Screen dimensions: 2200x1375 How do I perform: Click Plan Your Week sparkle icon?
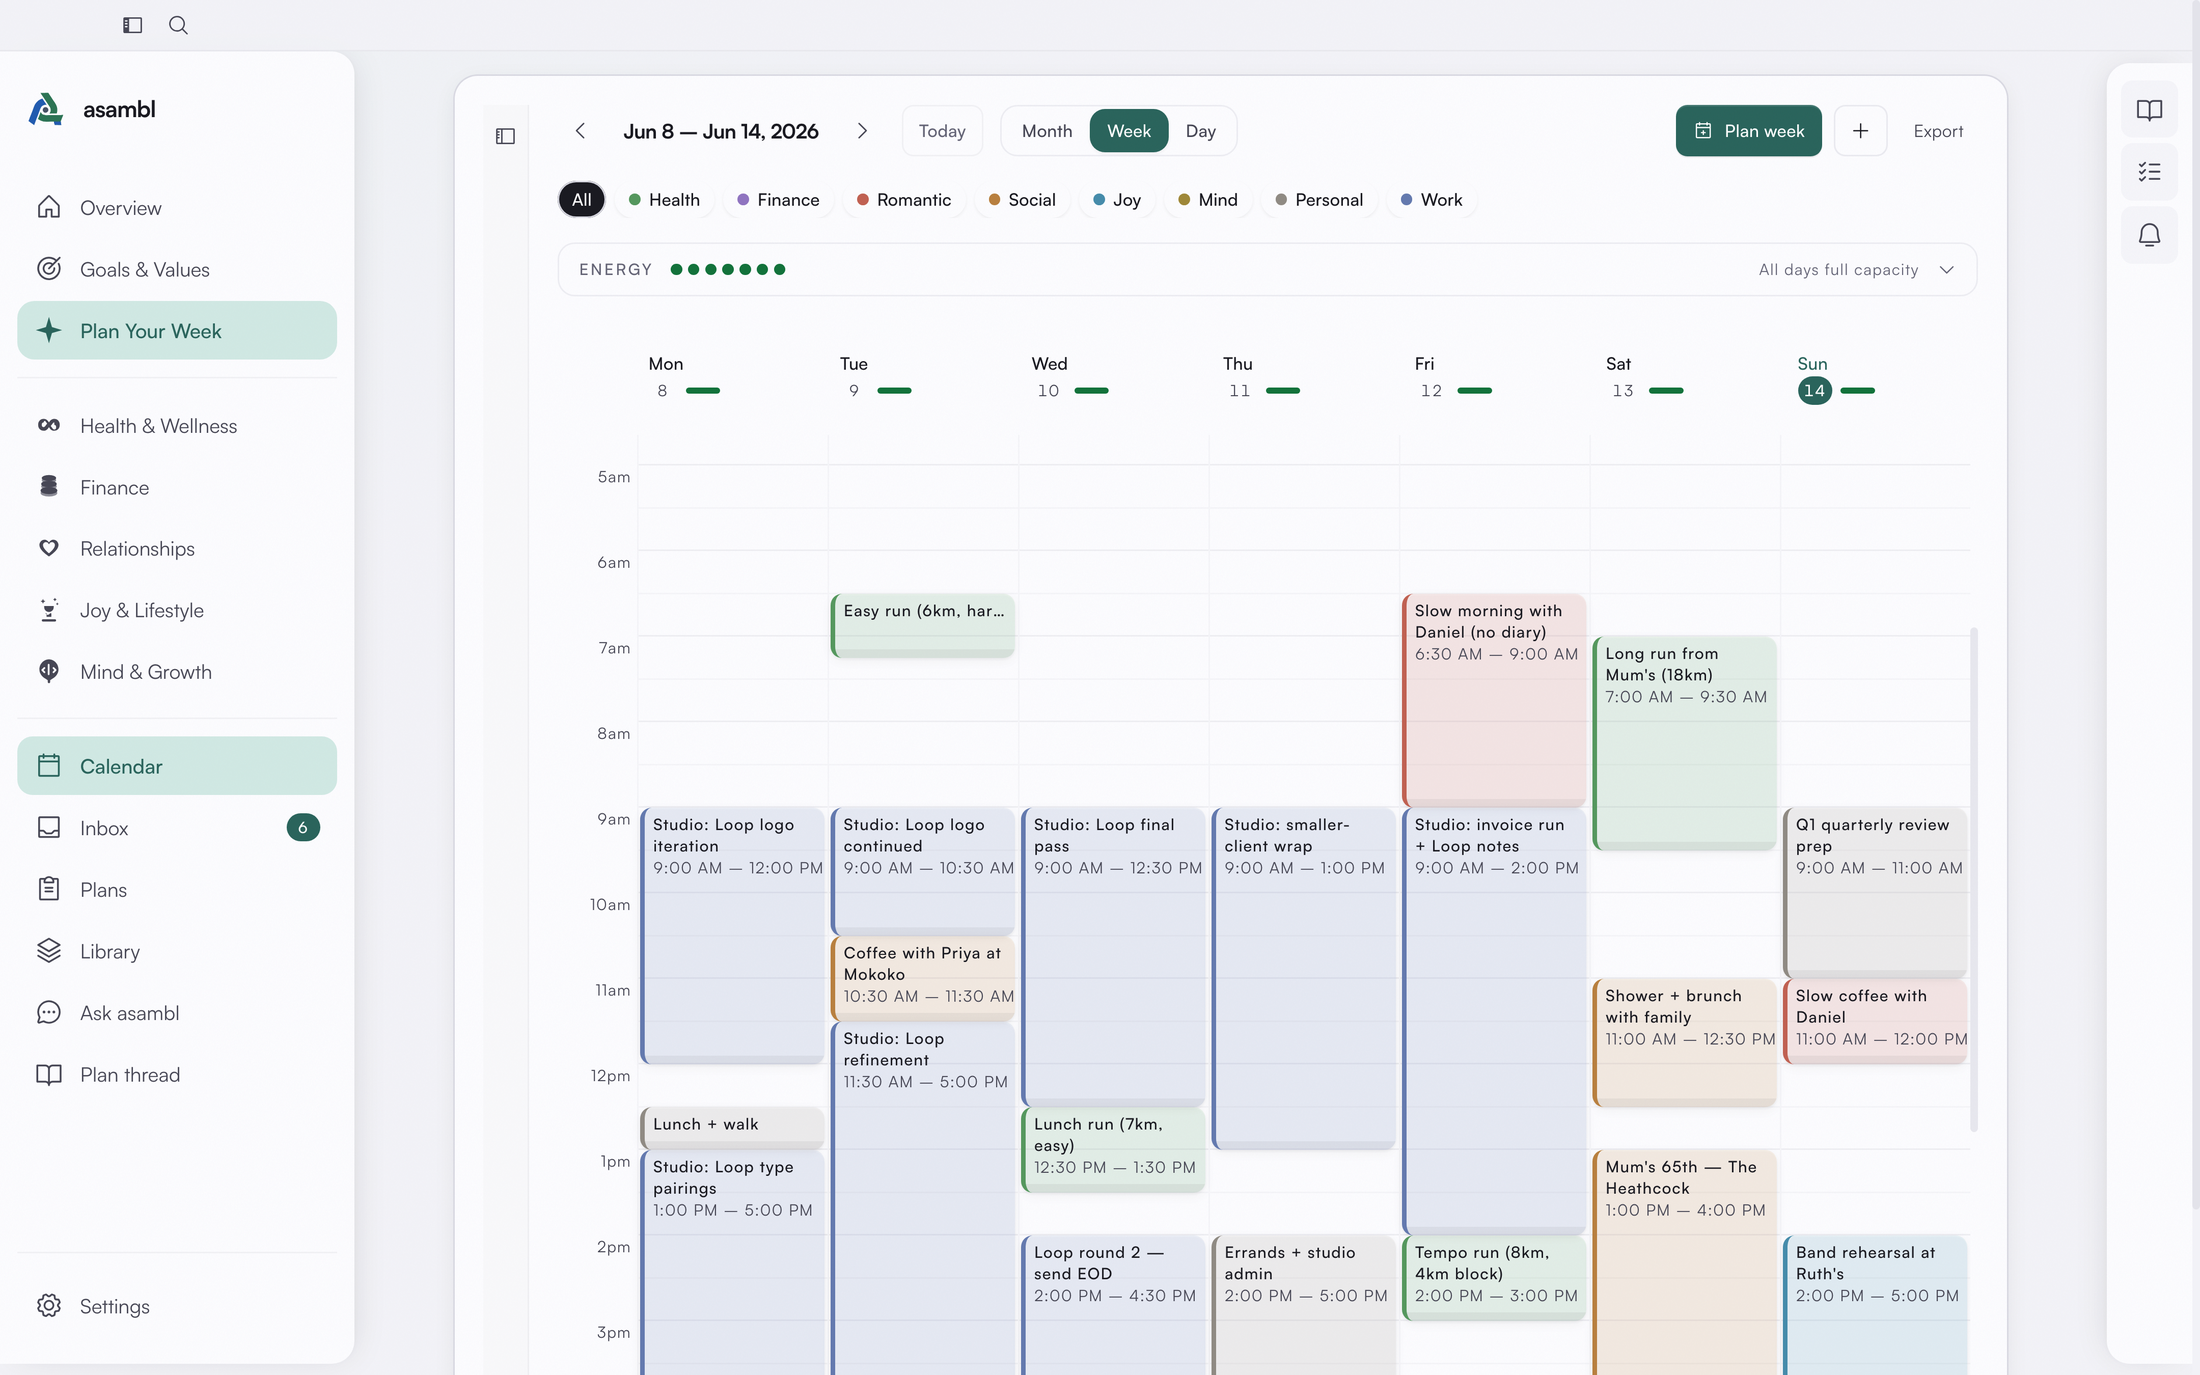click(x=48, y=331)
